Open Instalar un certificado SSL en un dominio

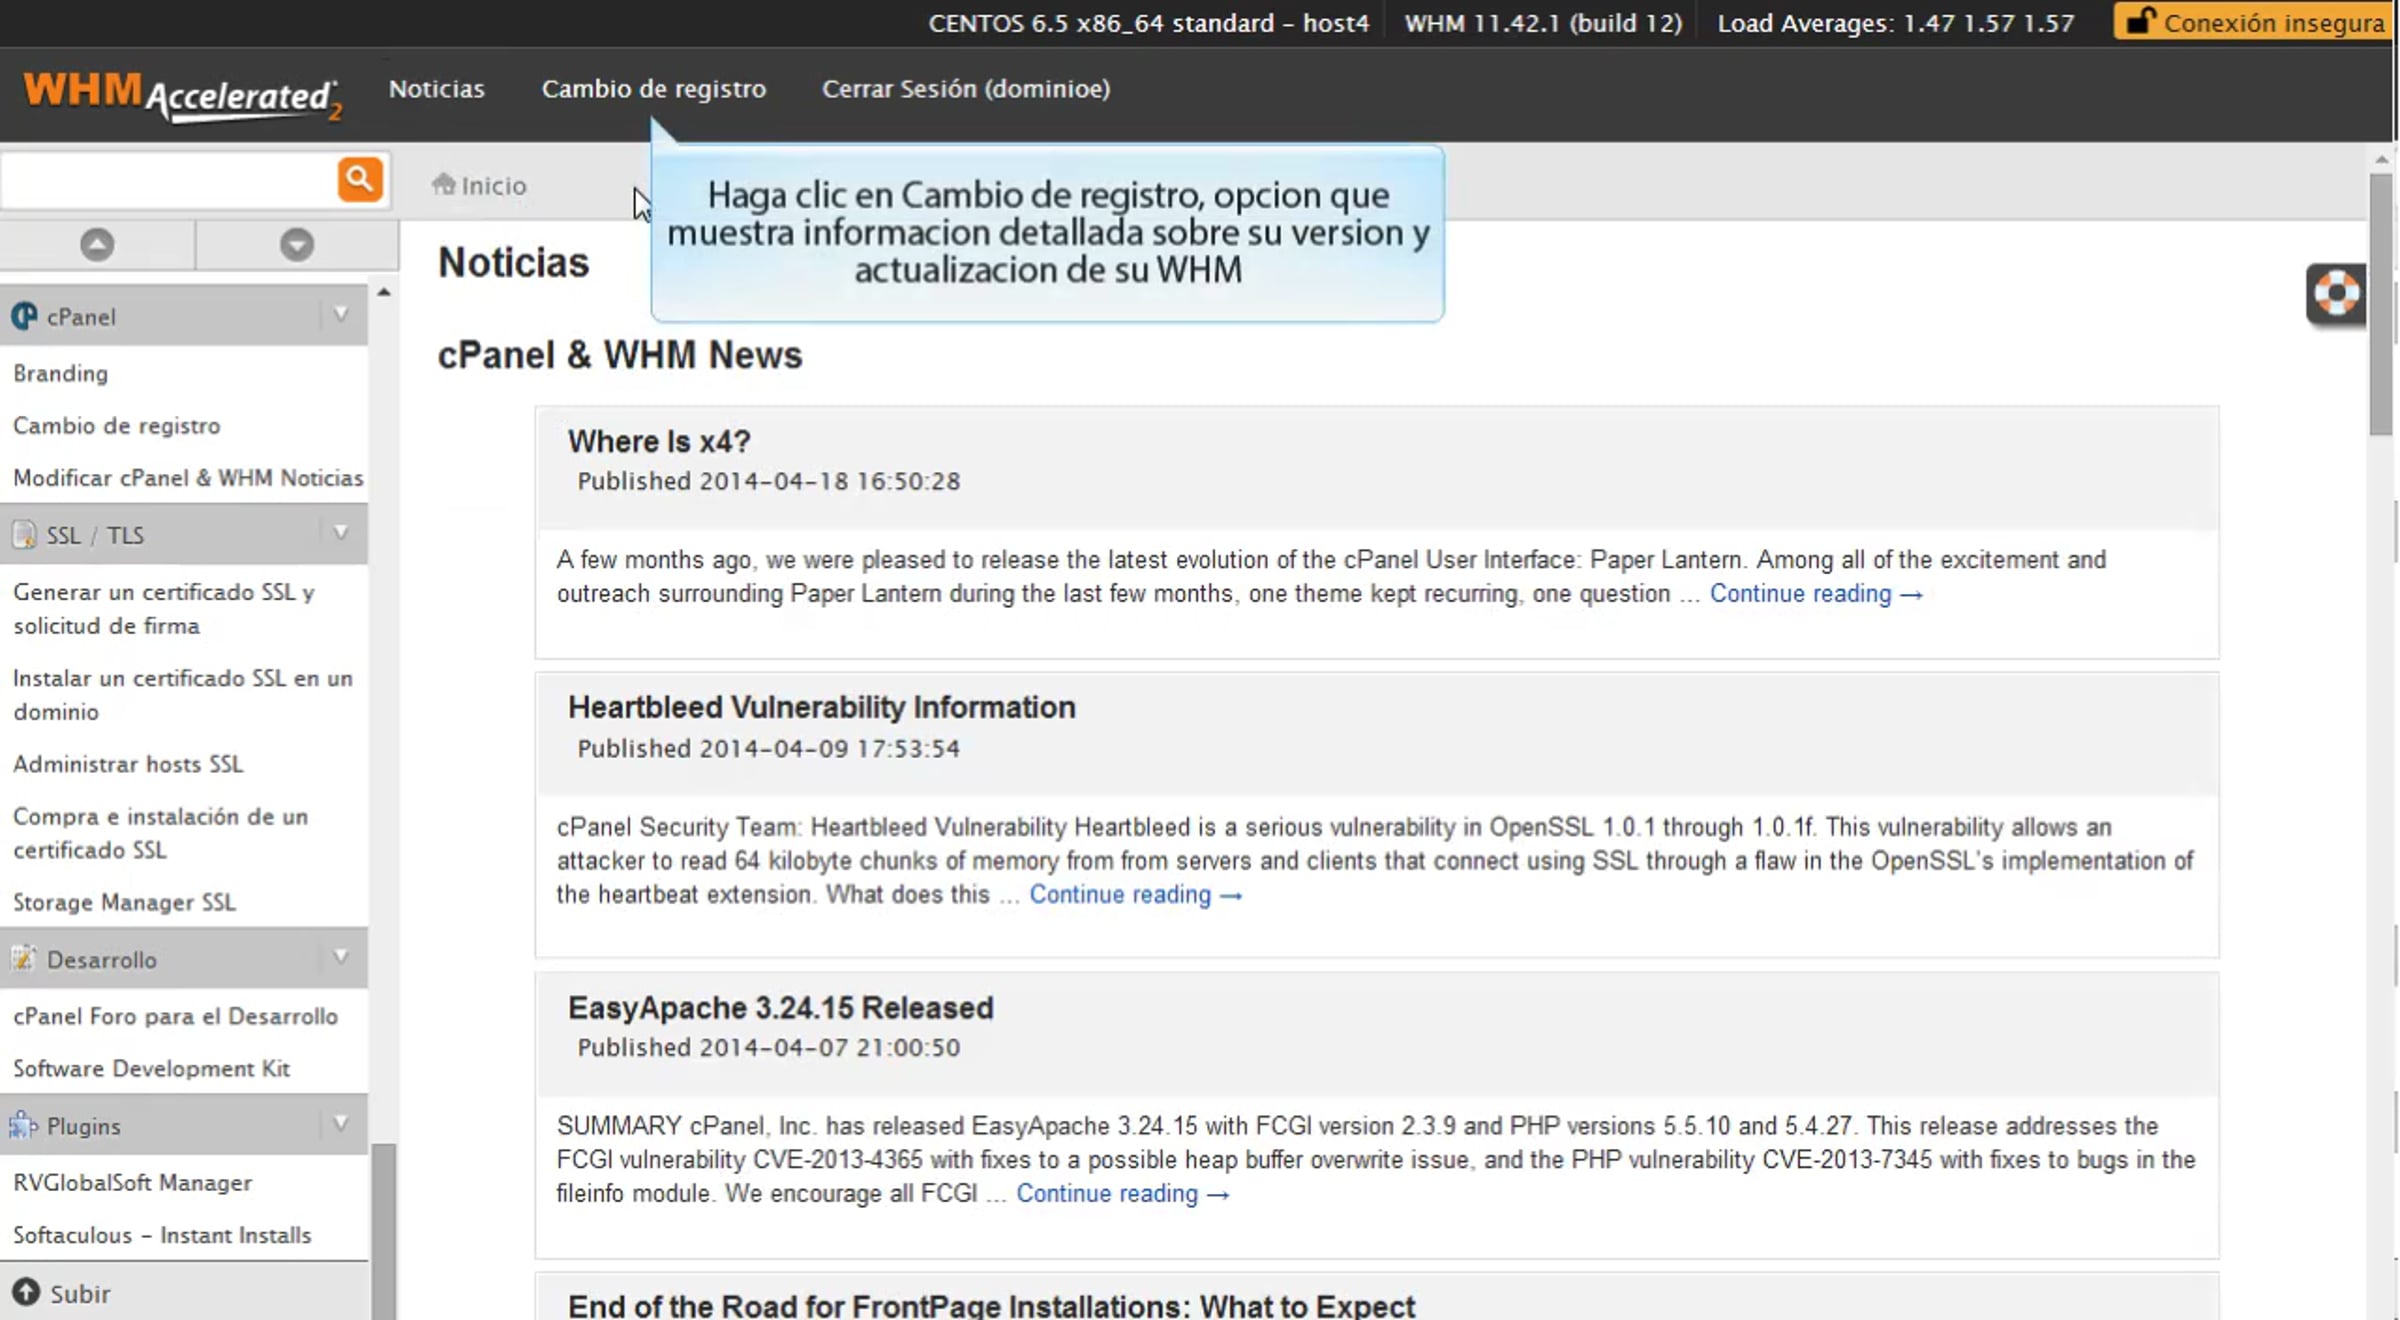(x=183, y=694)
